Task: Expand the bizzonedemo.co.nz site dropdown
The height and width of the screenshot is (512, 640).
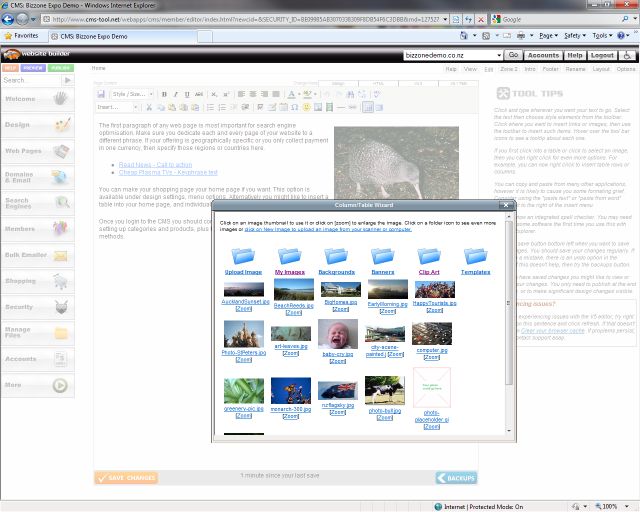Action: [x=497, y=56]
